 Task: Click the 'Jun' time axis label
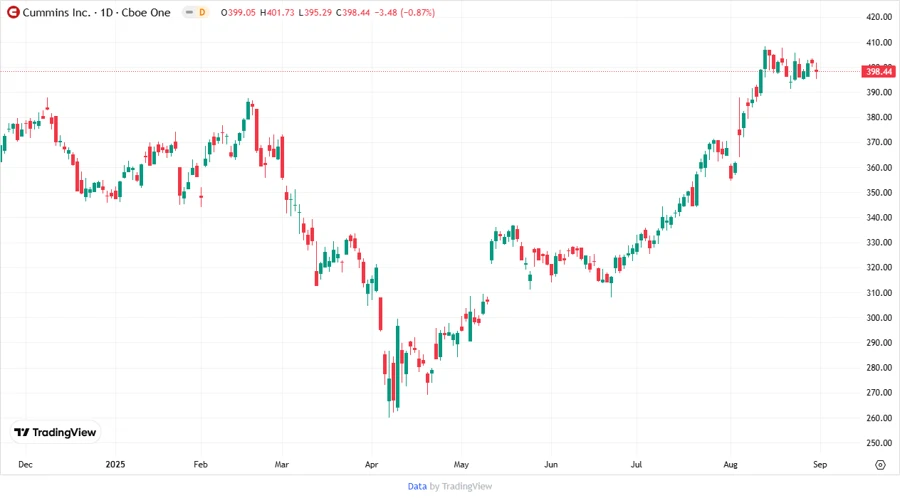550,465
